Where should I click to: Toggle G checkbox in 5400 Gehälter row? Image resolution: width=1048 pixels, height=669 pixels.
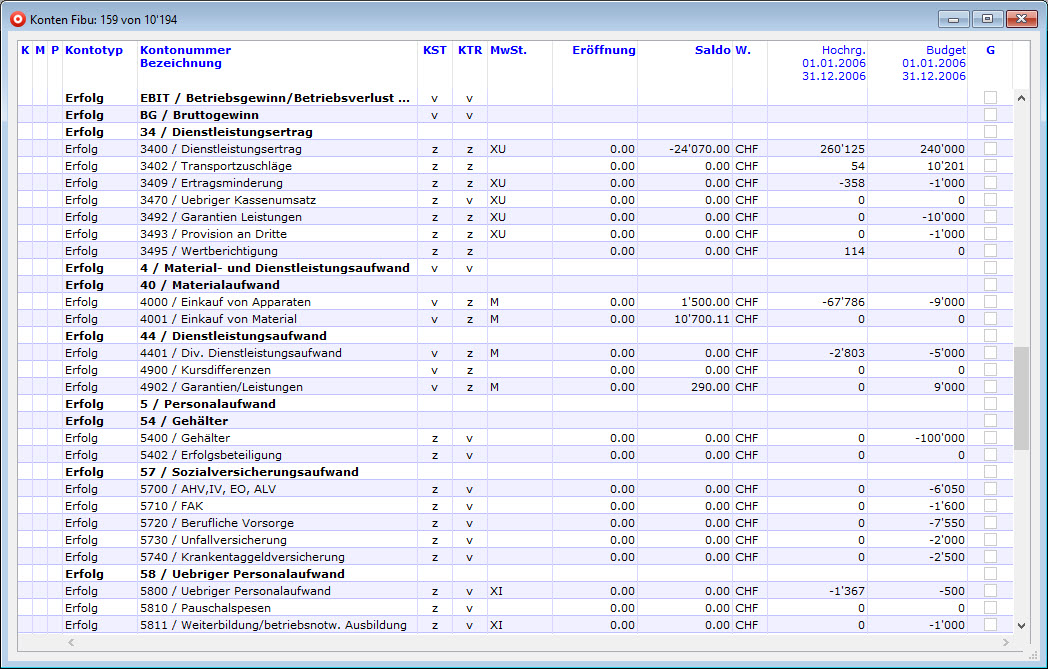(990, 438)
